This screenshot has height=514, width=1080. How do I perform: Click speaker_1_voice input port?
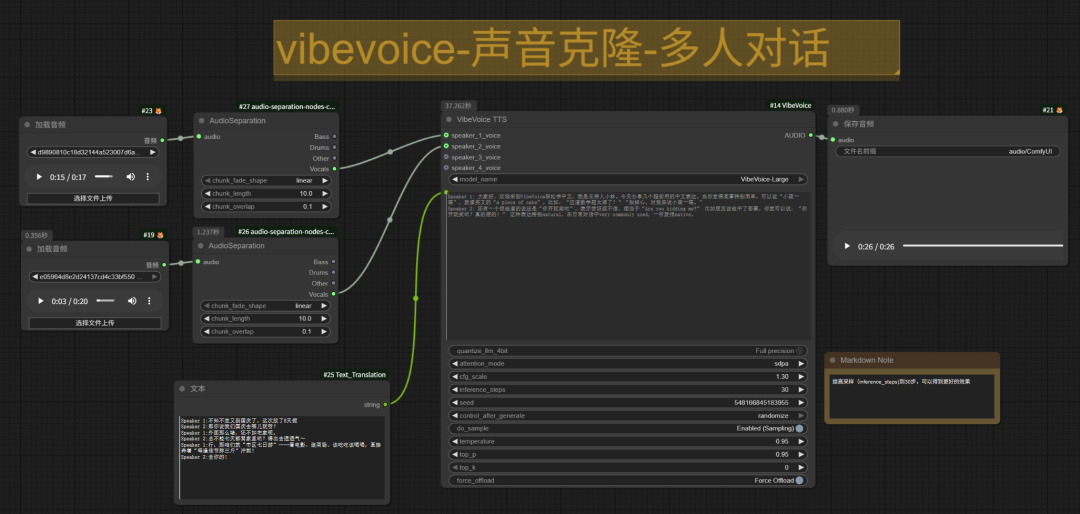446,135
